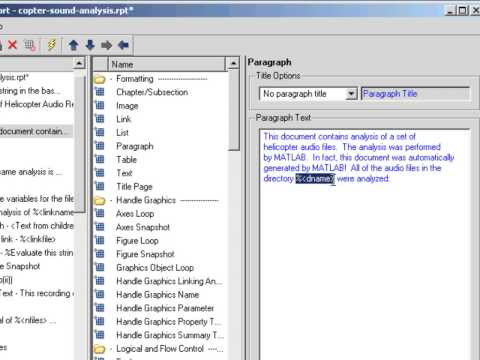480x360 pixels.
Task: Select the Handle Graphics Parameter component
Action: 165,308
